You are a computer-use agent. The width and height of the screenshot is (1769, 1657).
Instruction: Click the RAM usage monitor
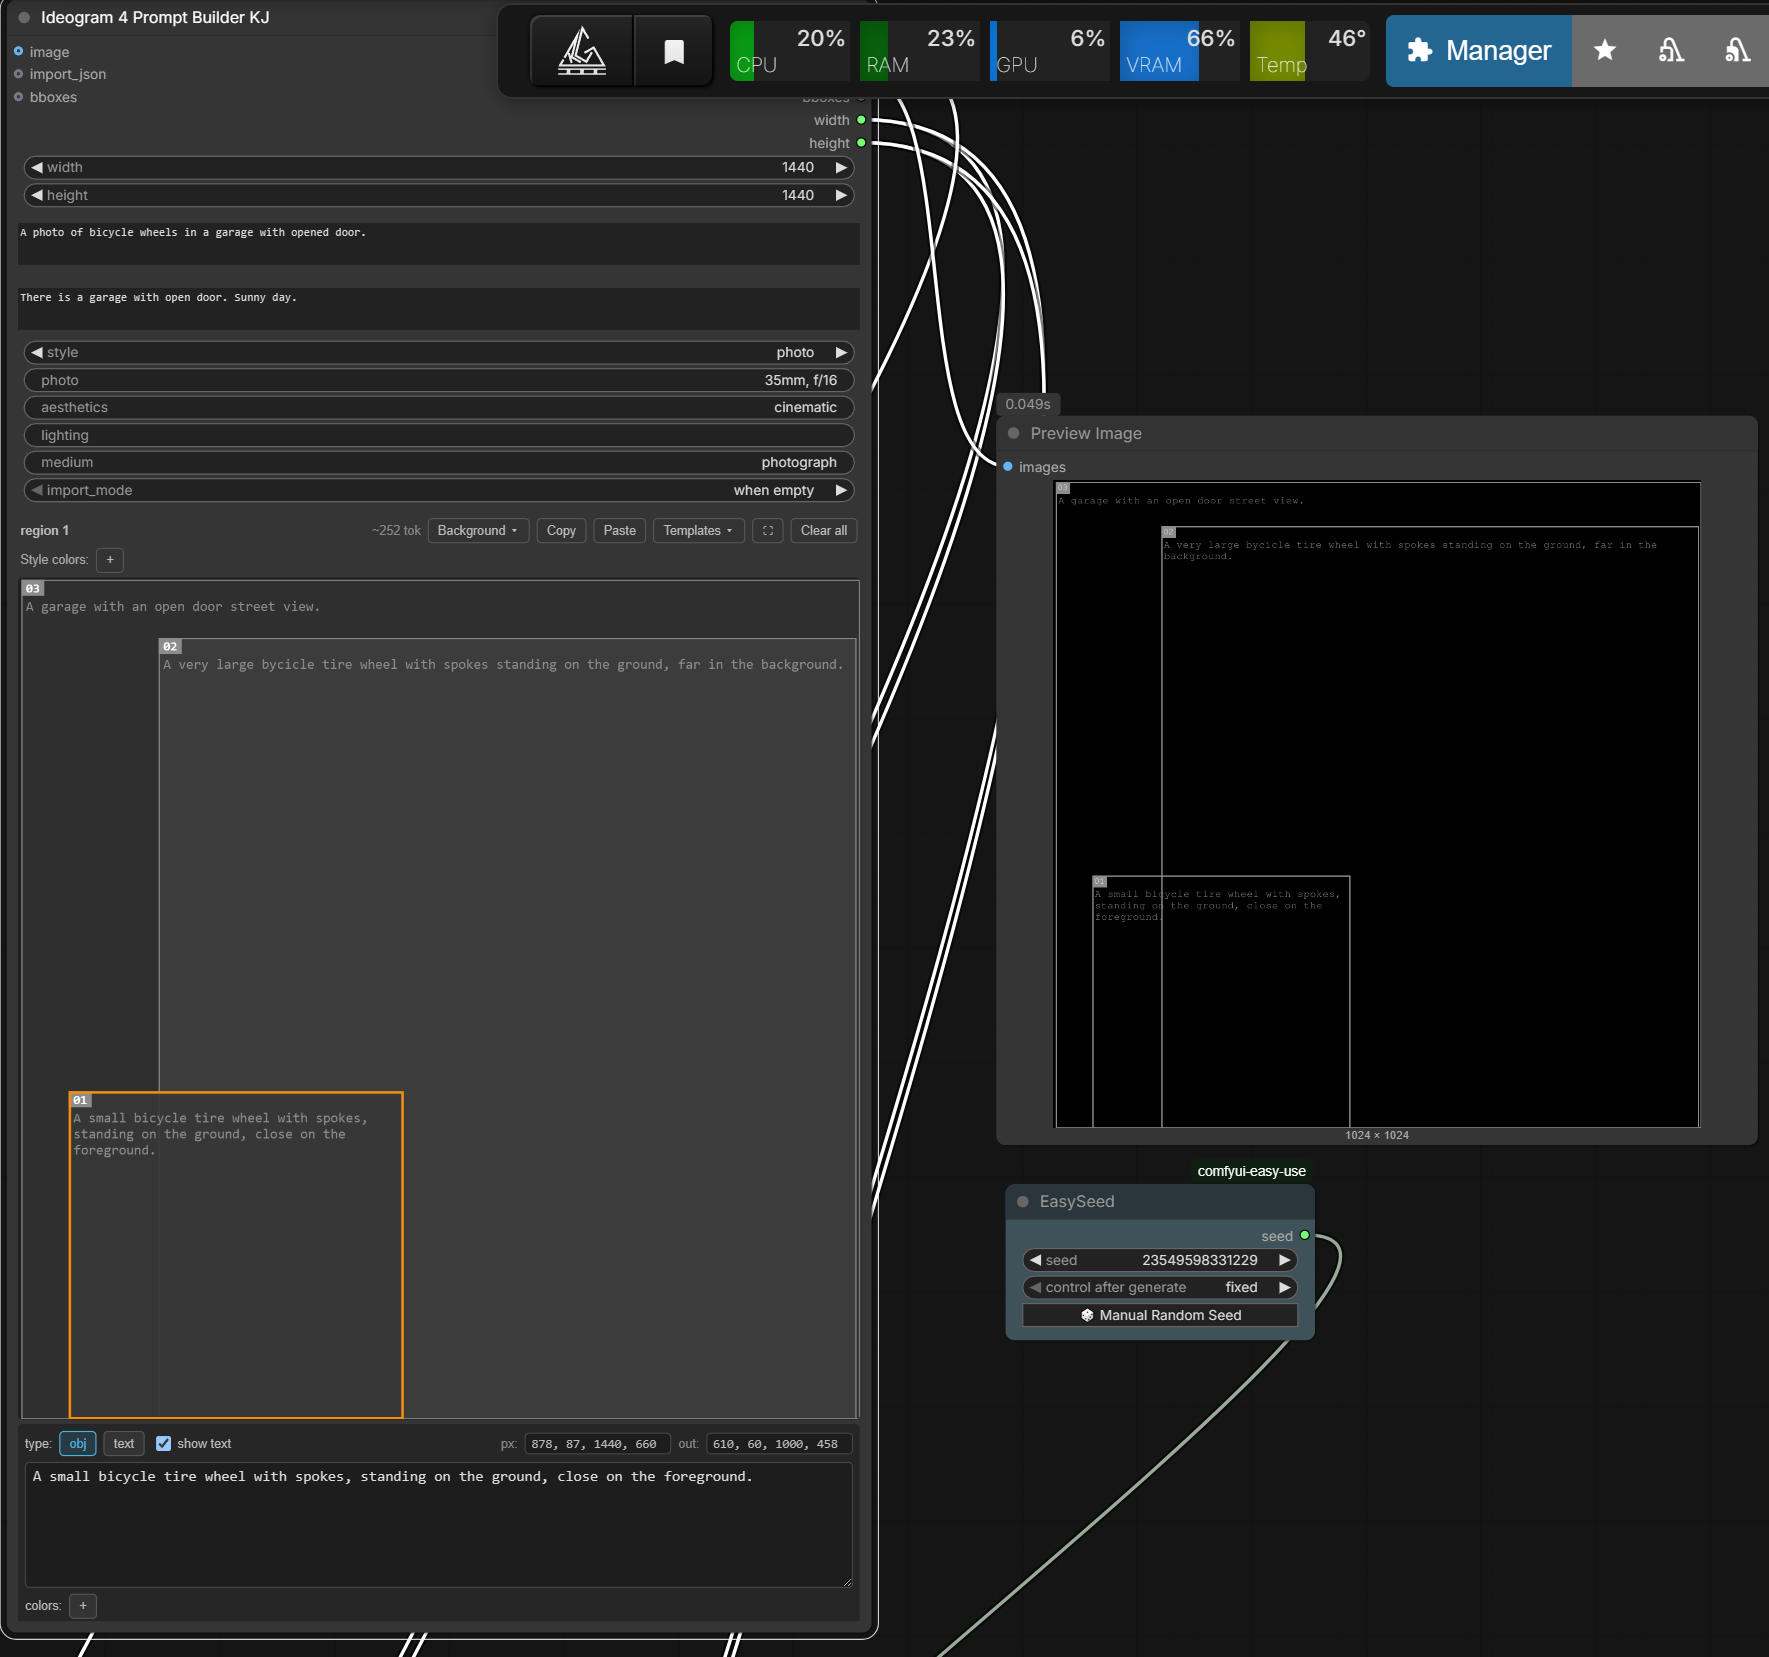[919, 51]
